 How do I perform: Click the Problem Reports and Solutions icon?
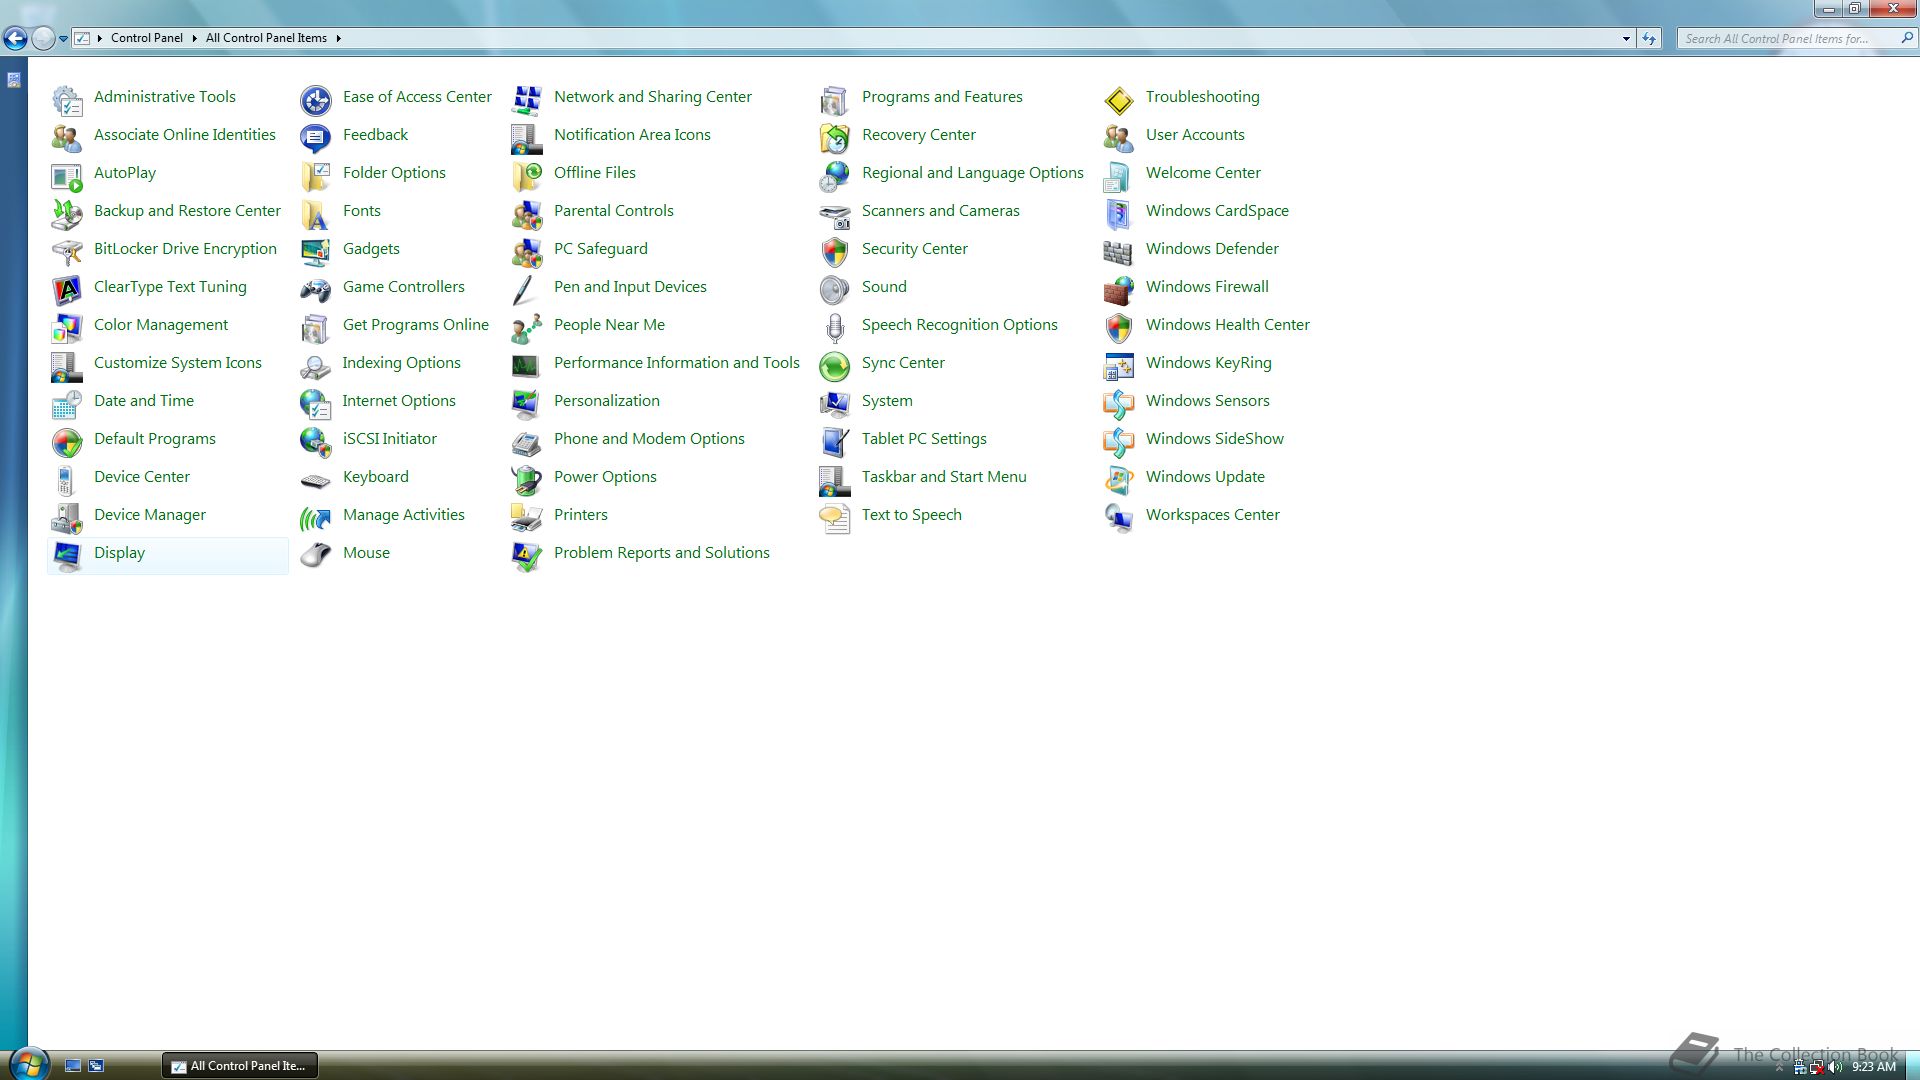pyautogui.click(x=527, y=555)
